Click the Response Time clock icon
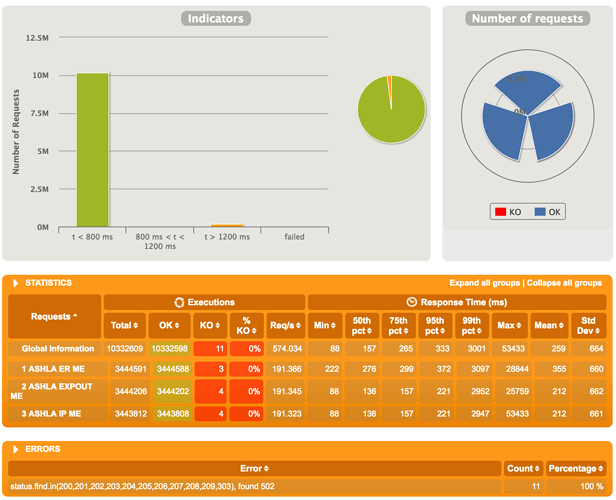Screen dimensions: 616x500 tap(411, 302)
